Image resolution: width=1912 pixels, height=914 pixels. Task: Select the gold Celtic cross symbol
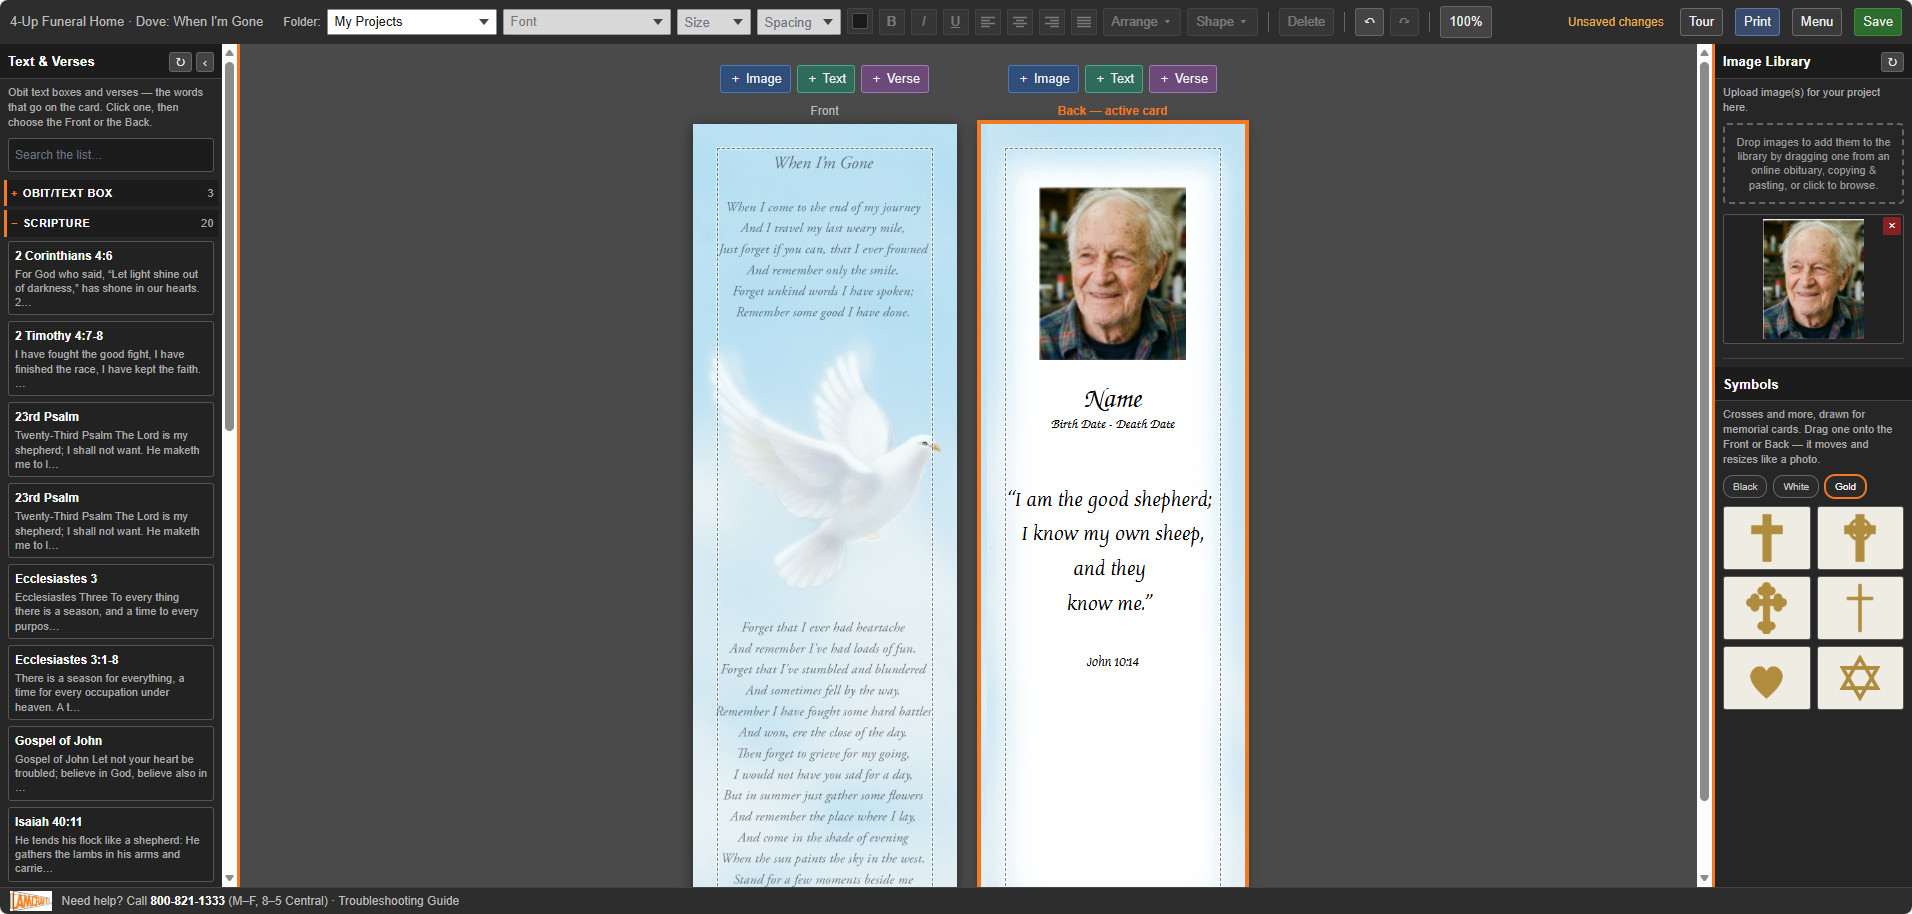[1860, 538]
